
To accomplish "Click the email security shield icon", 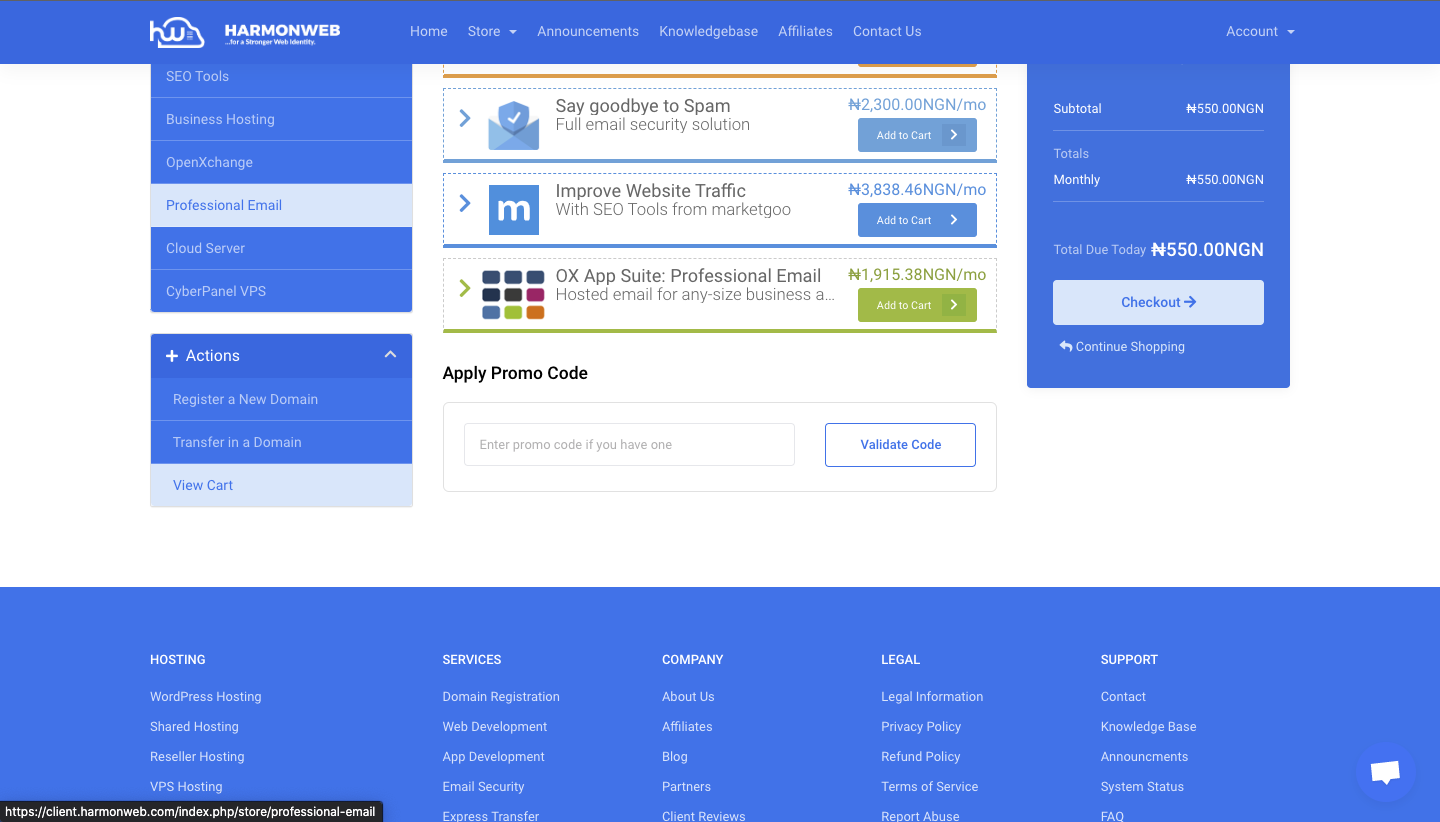I will (x=513, y=124).
